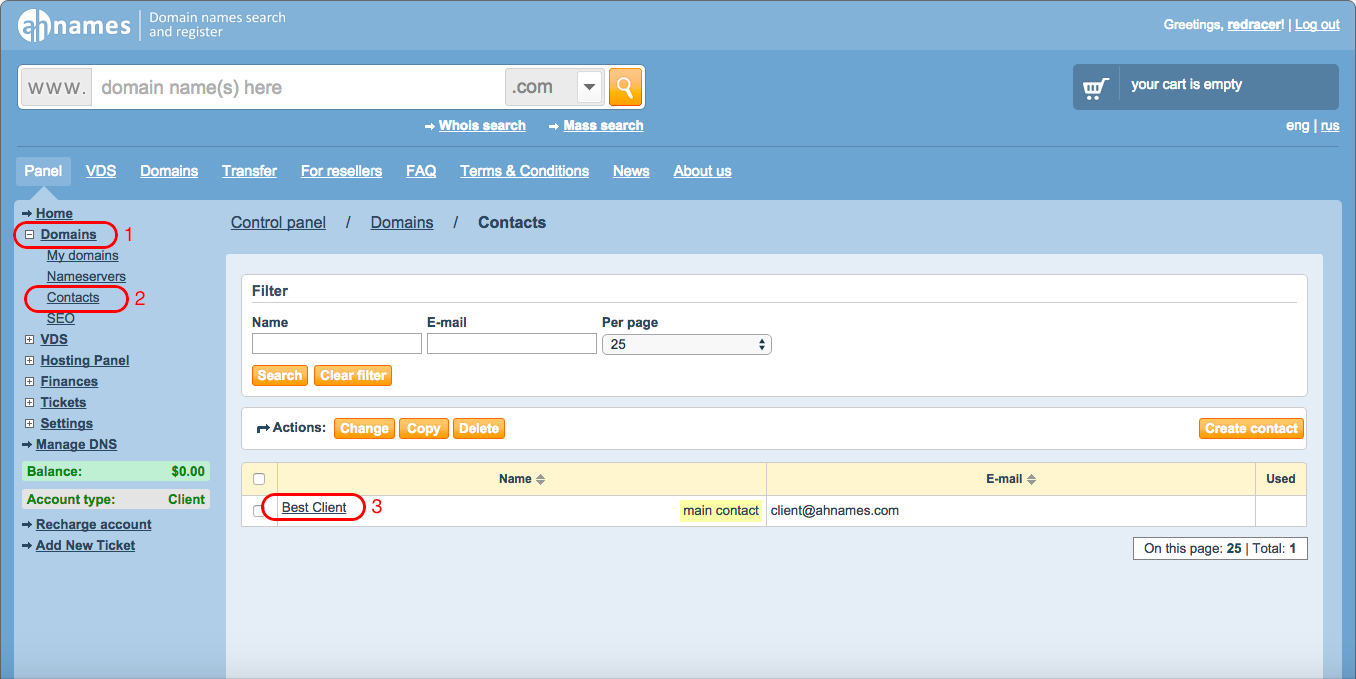Expand the Hosting Panel sidebar section
Viewport: 1356px width, 679px height.
tap(30, 361)
